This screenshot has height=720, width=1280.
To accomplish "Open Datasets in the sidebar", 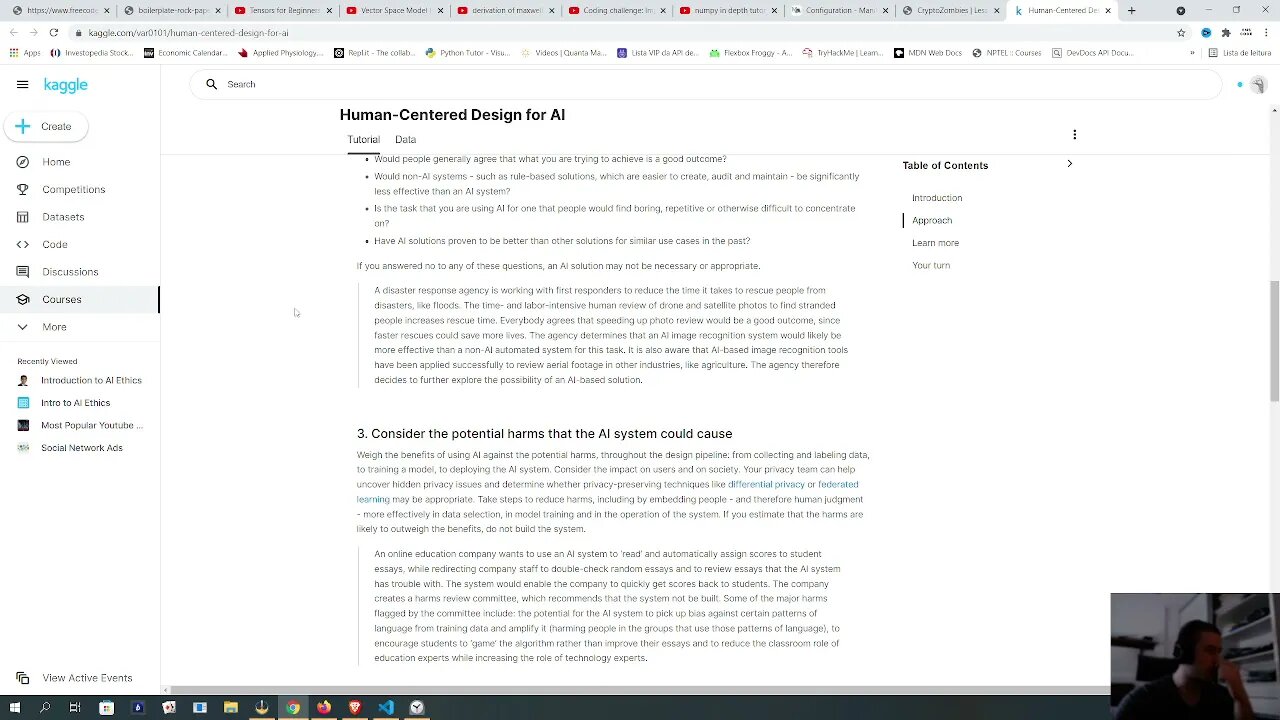I will 63,217.
